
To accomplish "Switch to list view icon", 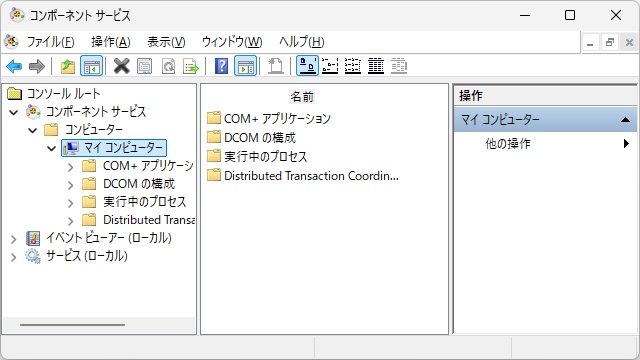I will point(353,66).
